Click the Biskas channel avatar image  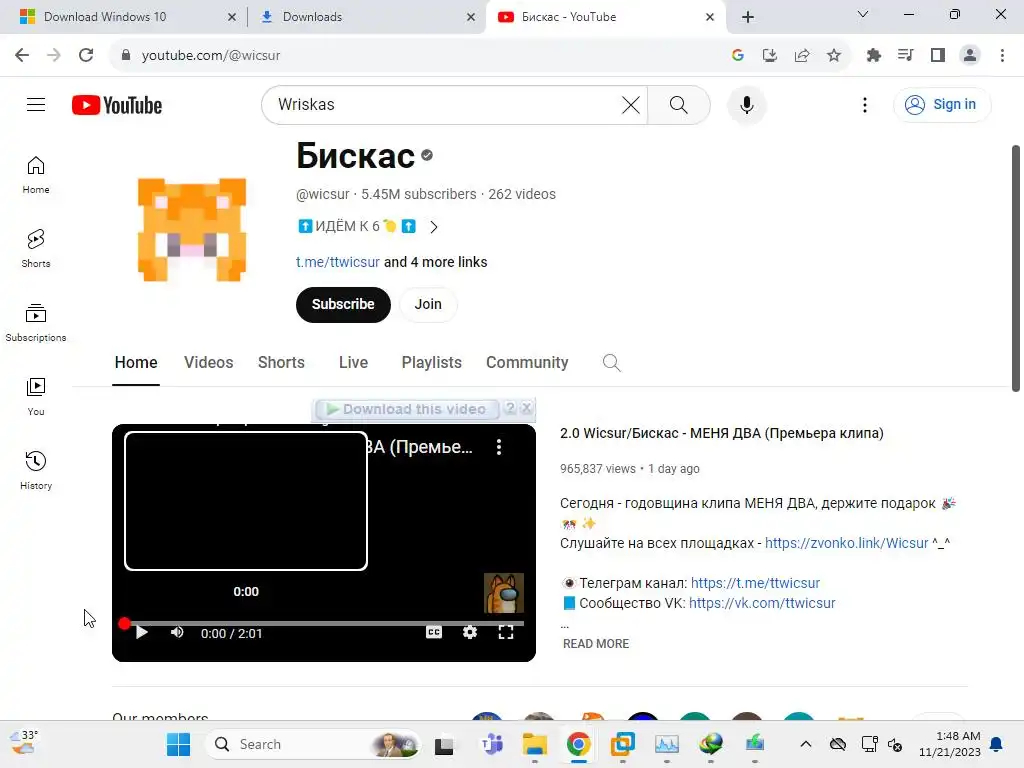click(x=192, y=230)
